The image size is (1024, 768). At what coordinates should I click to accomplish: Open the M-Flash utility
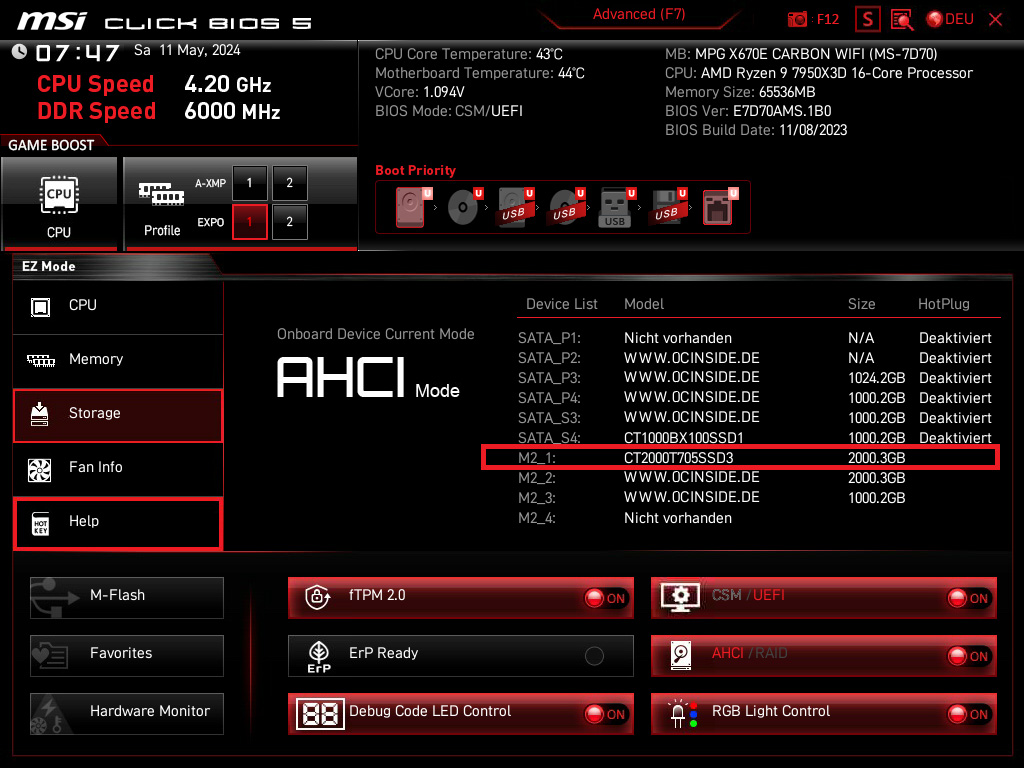coord(127,596)
